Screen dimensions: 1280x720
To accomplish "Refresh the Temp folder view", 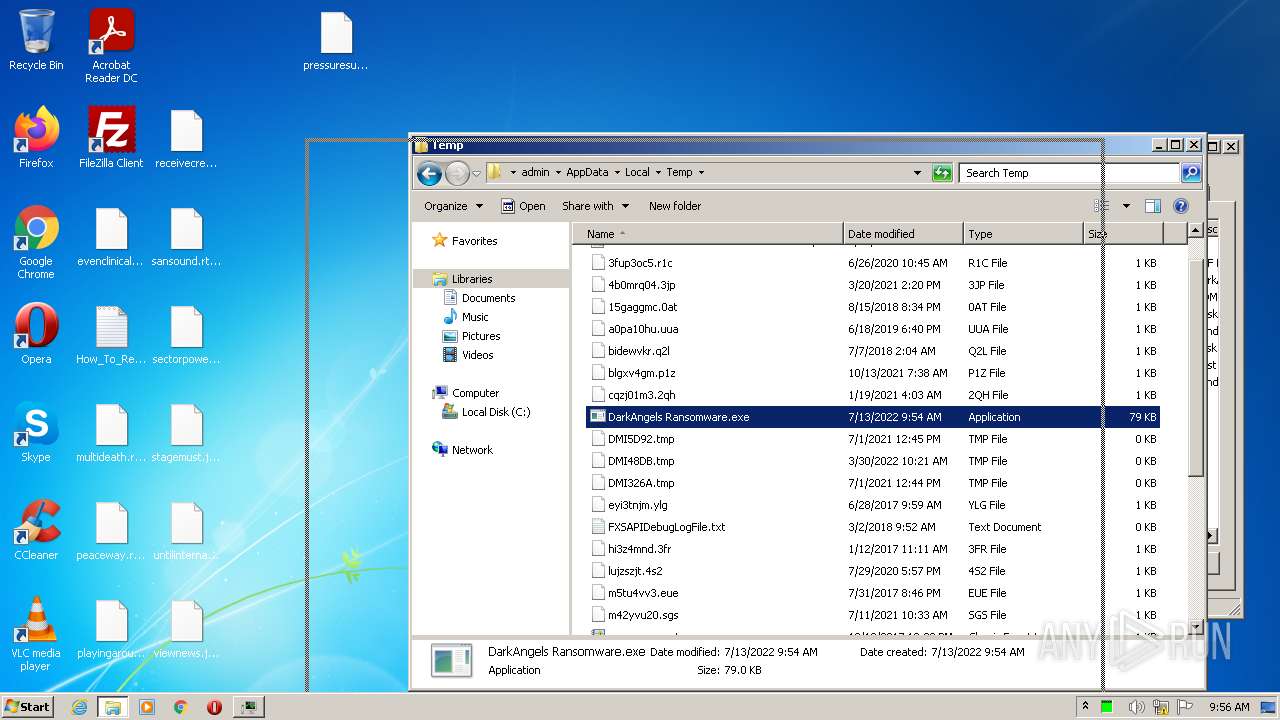I will [x=942, y=173].
